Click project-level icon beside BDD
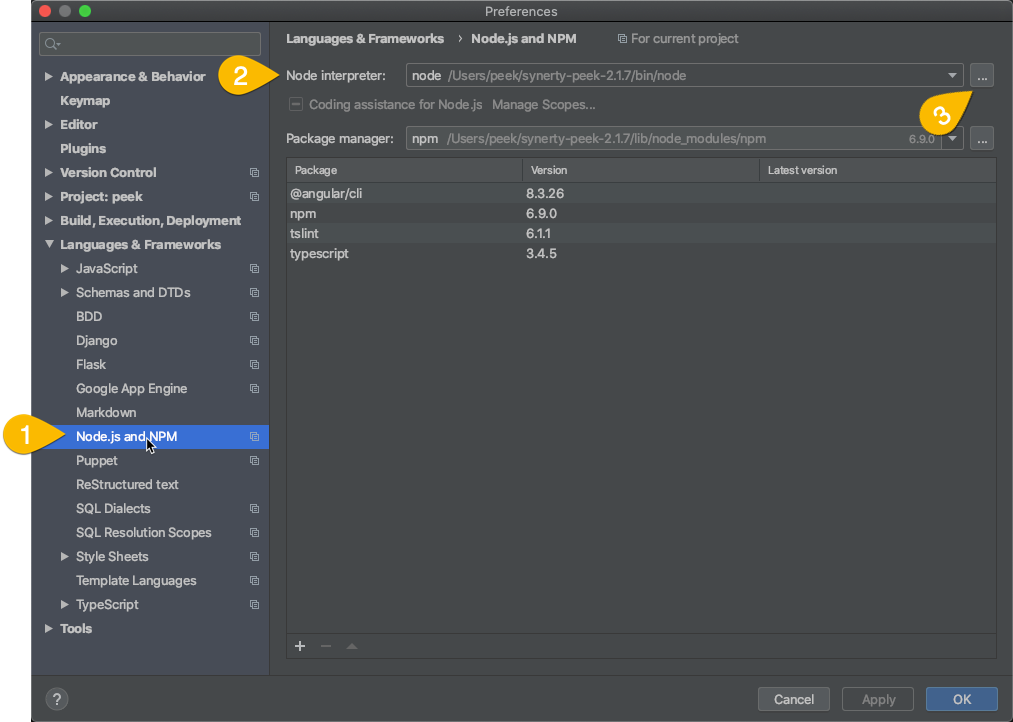 [x=255, y=316]
